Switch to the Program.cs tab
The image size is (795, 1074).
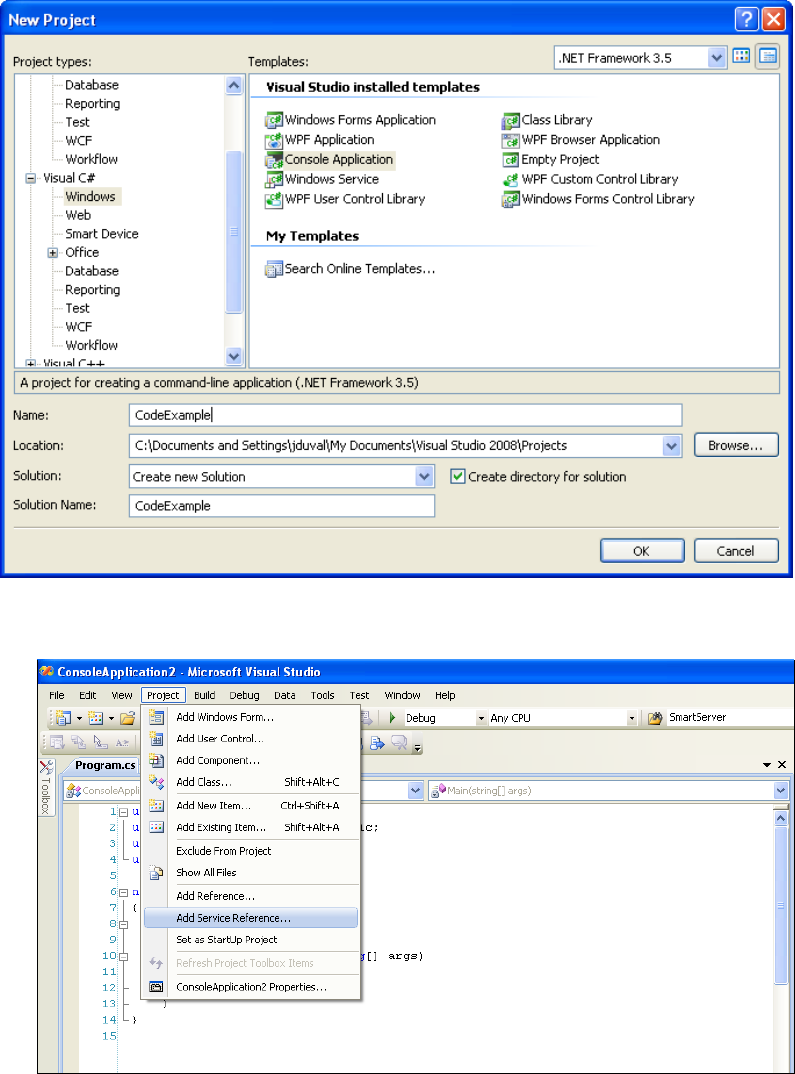click(105, 765)
